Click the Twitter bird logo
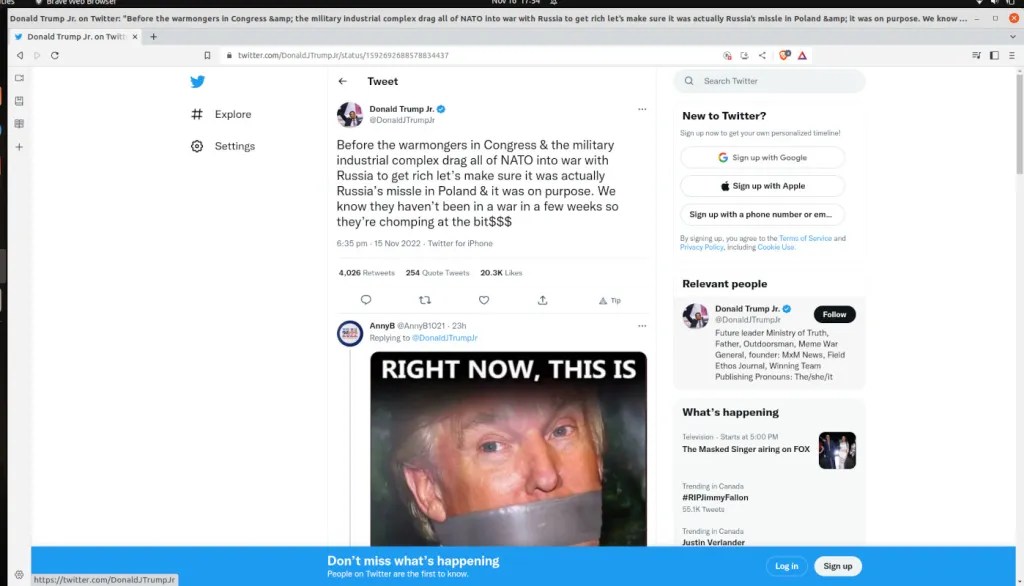Viewport: 1024px width, 586px height. 198,82
